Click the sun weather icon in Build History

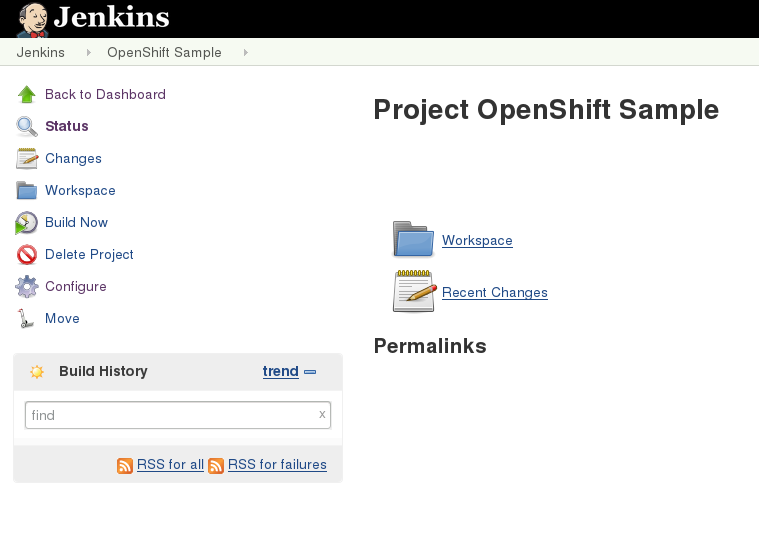tap(37, 372)
